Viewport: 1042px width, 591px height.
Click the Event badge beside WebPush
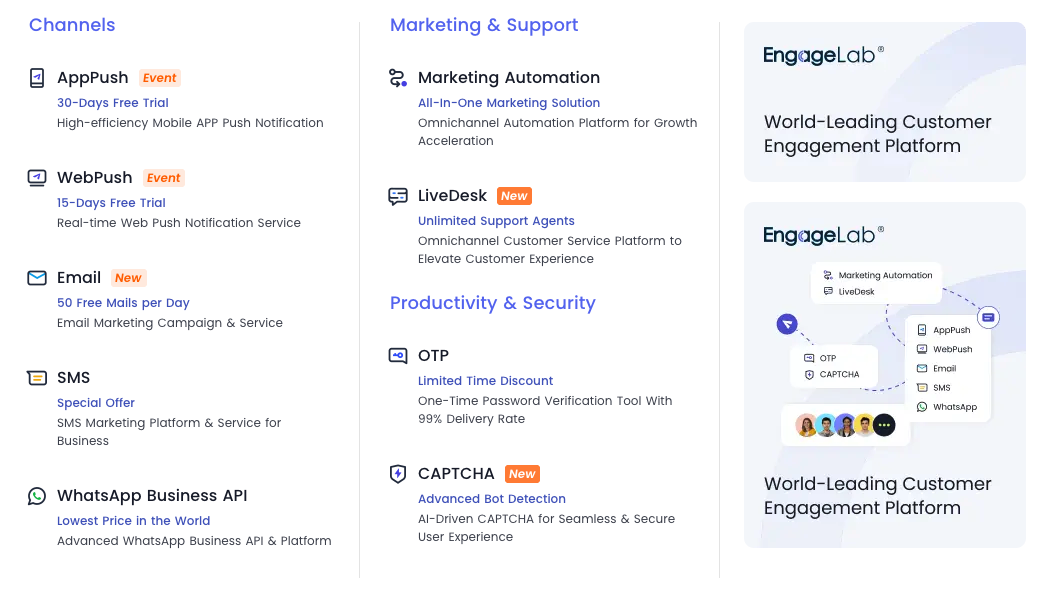click(163, 178)
